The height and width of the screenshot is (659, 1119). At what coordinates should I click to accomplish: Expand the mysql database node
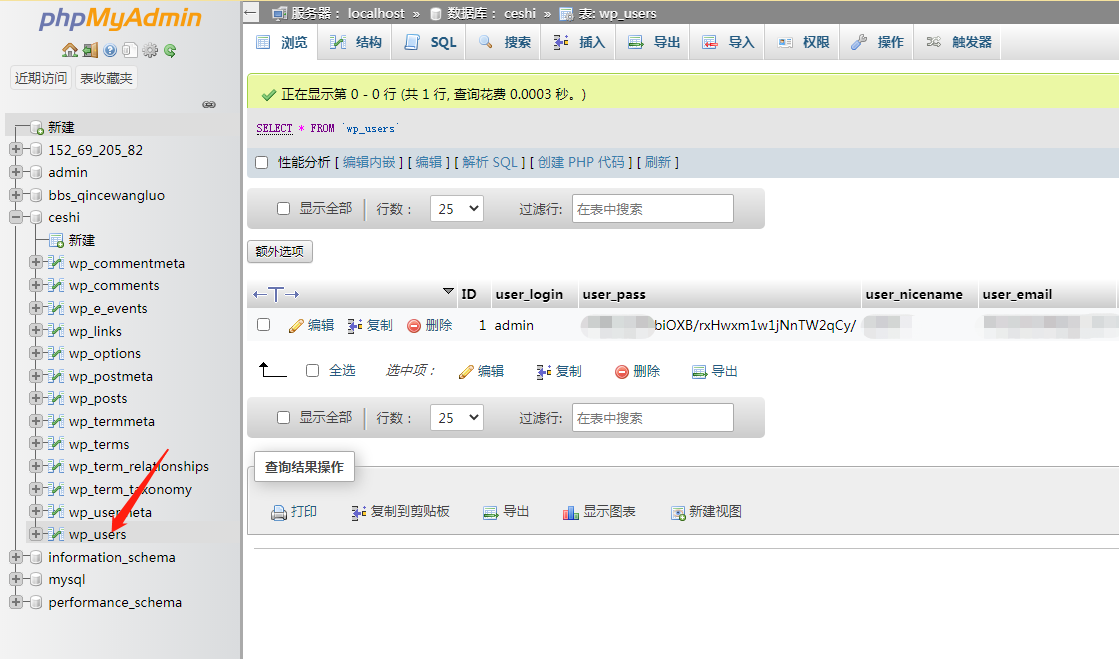16,579
